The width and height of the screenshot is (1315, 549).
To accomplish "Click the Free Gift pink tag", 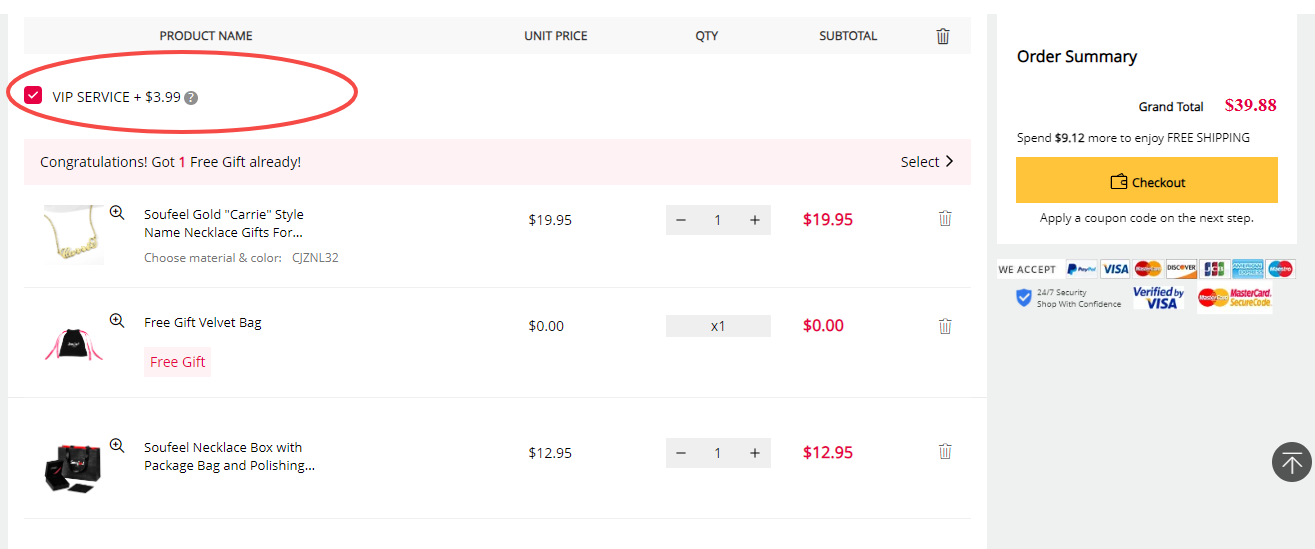I will click(x=178, y=362).
